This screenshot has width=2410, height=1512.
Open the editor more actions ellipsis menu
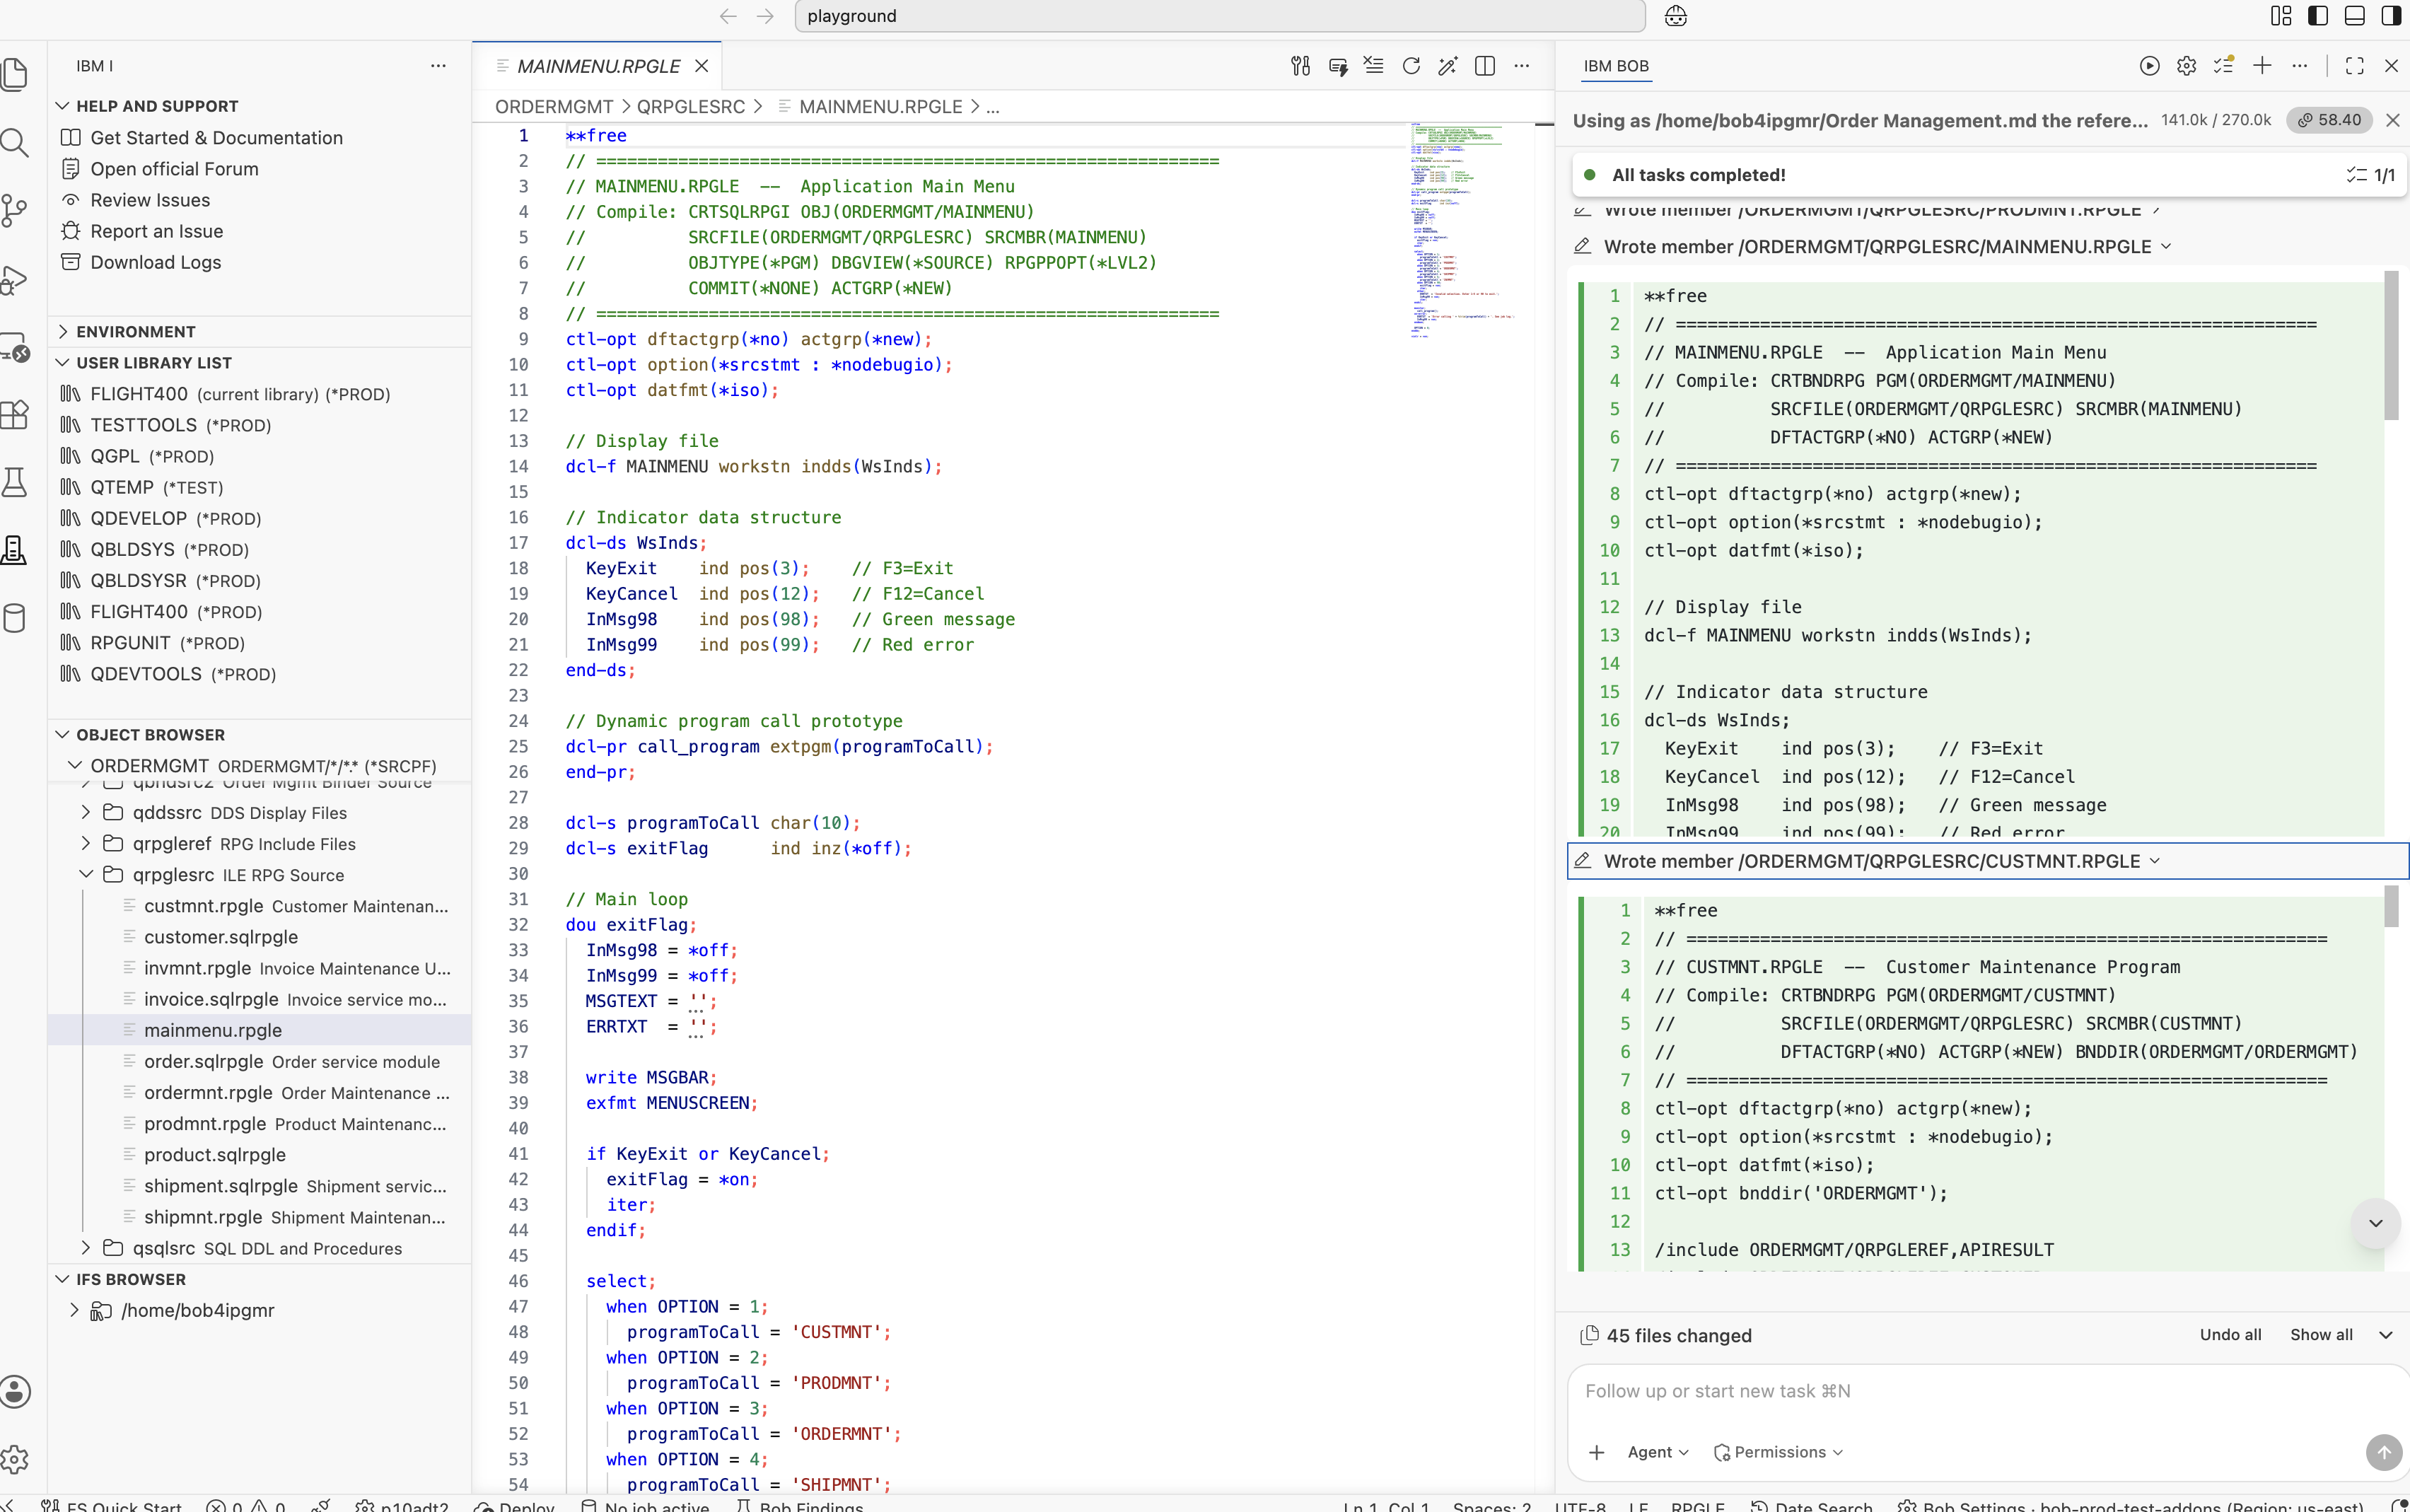click(1522, 66)
